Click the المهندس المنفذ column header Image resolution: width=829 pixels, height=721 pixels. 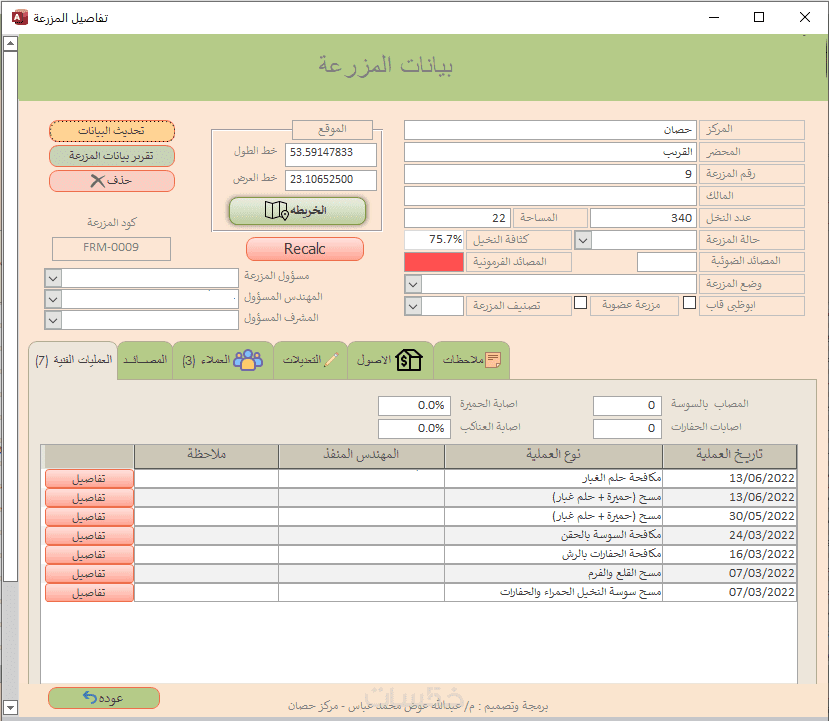coord(361,456)
